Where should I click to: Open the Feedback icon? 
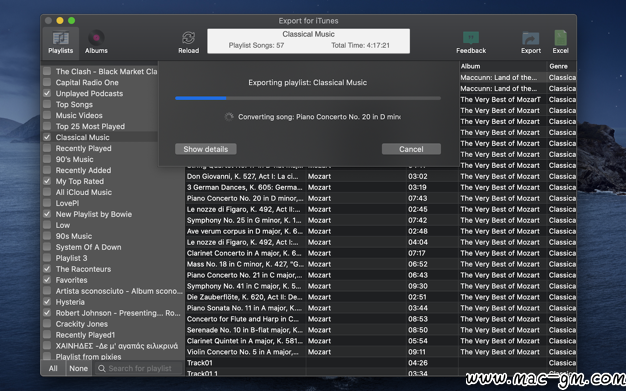click(x=471, y=38)
